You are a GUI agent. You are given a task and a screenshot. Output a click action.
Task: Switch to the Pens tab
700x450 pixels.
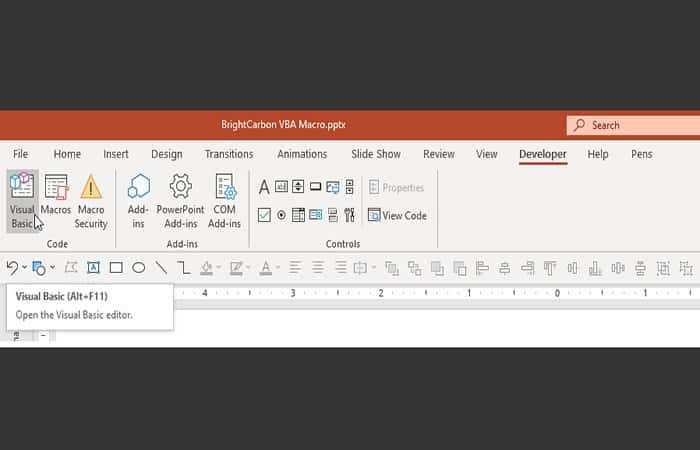pyautogui.click(x=642, y=154)
